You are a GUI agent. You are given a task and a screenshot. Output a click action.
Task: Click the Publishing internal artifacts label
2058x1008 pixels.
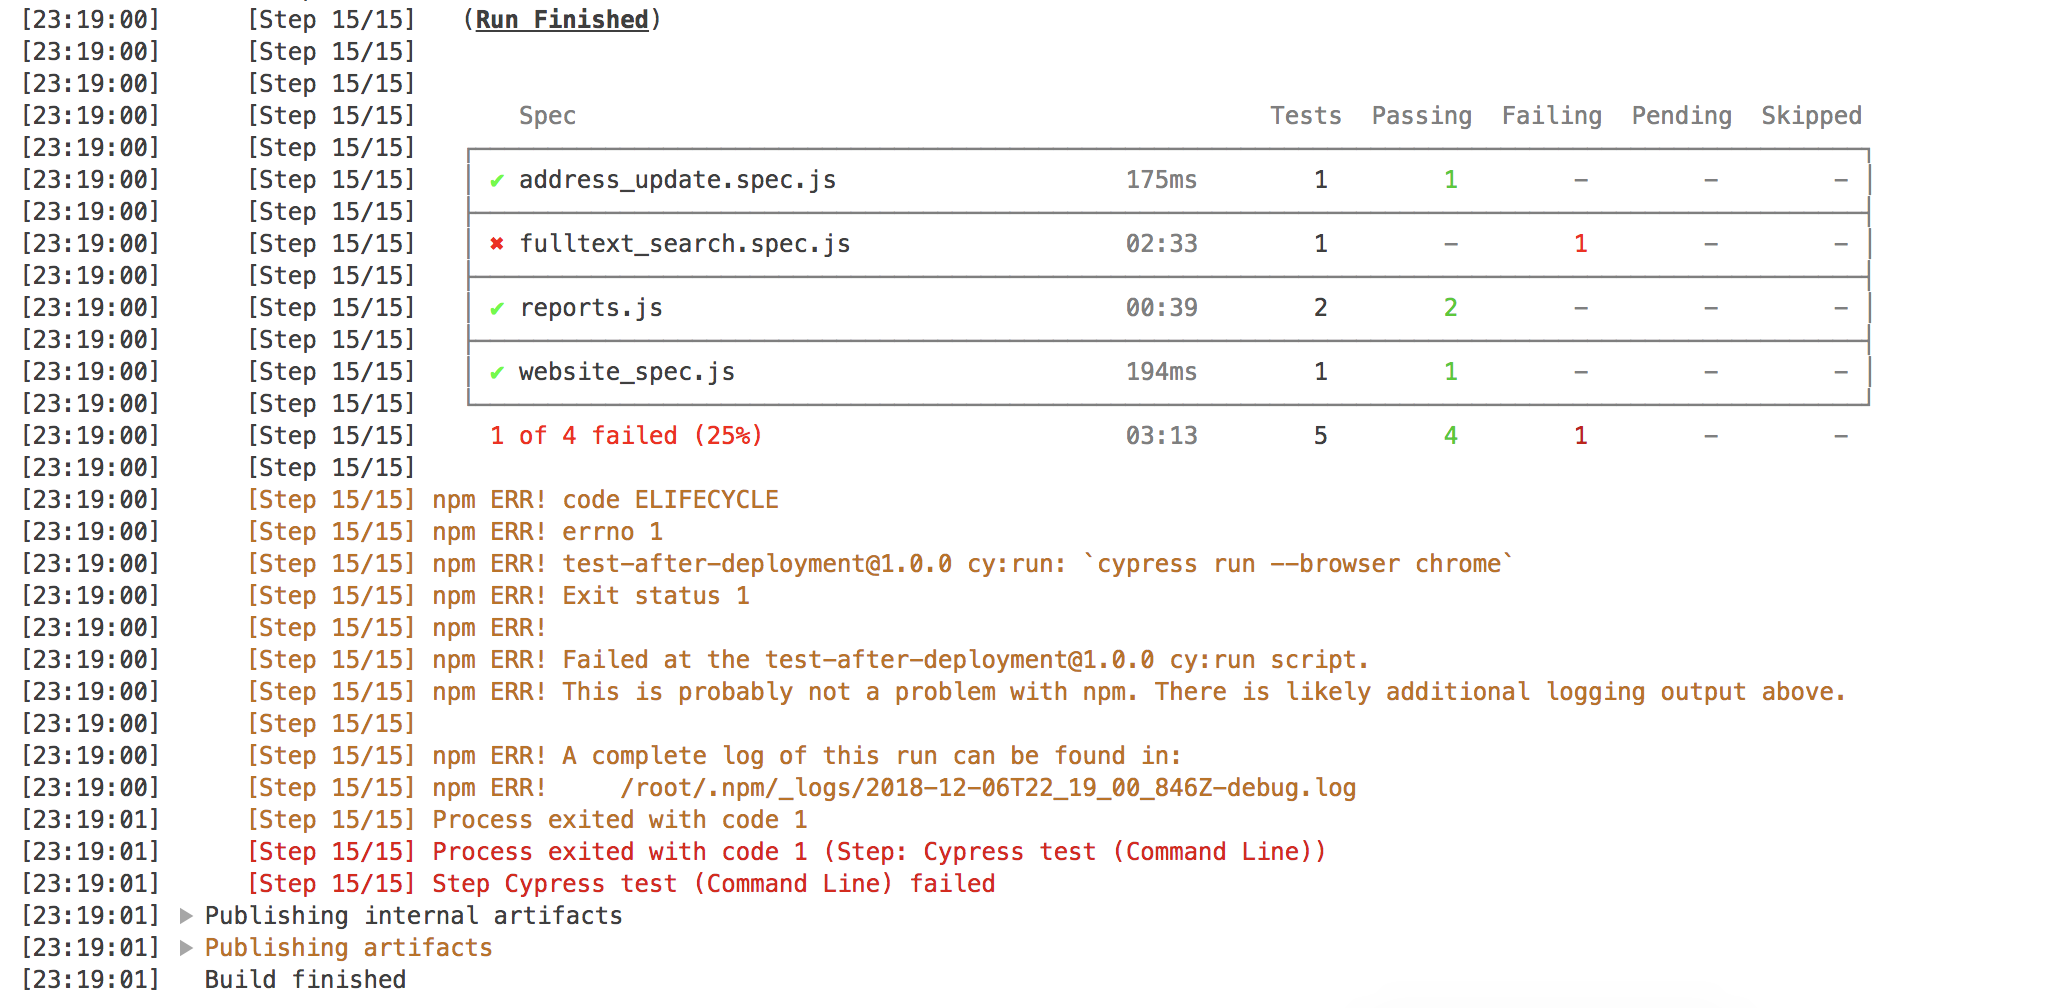(413, 916)
